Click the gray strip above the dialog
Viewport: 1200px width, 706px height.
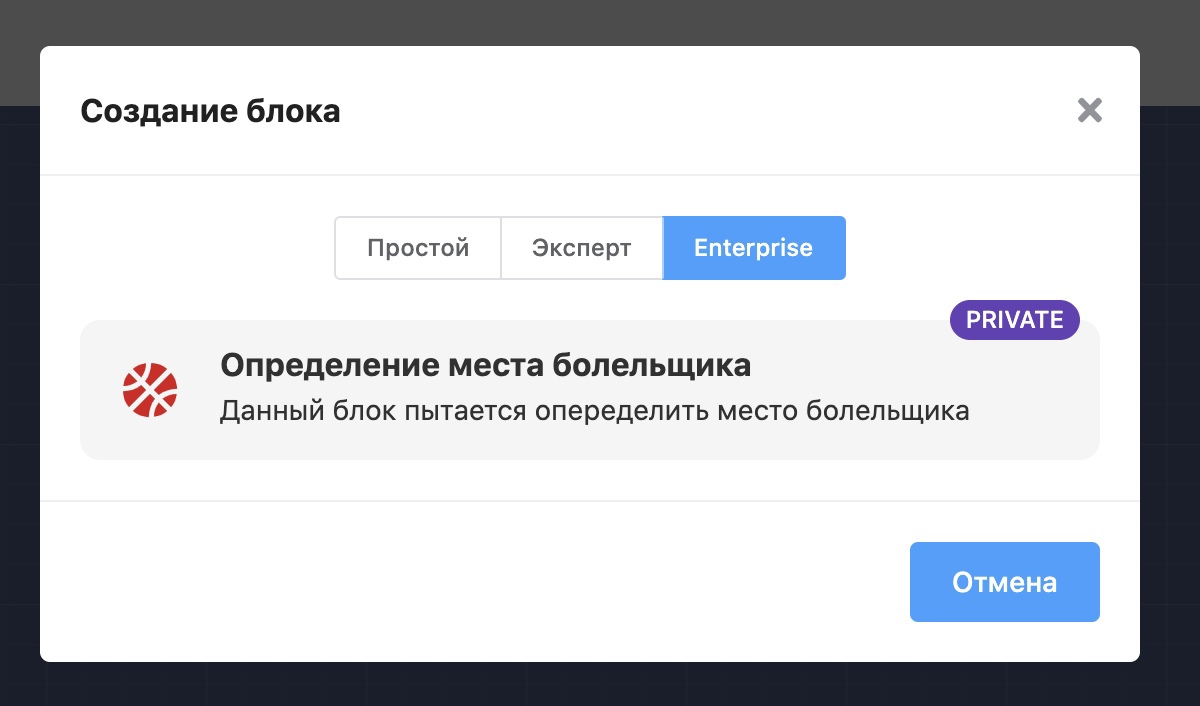tap(600, 22)
